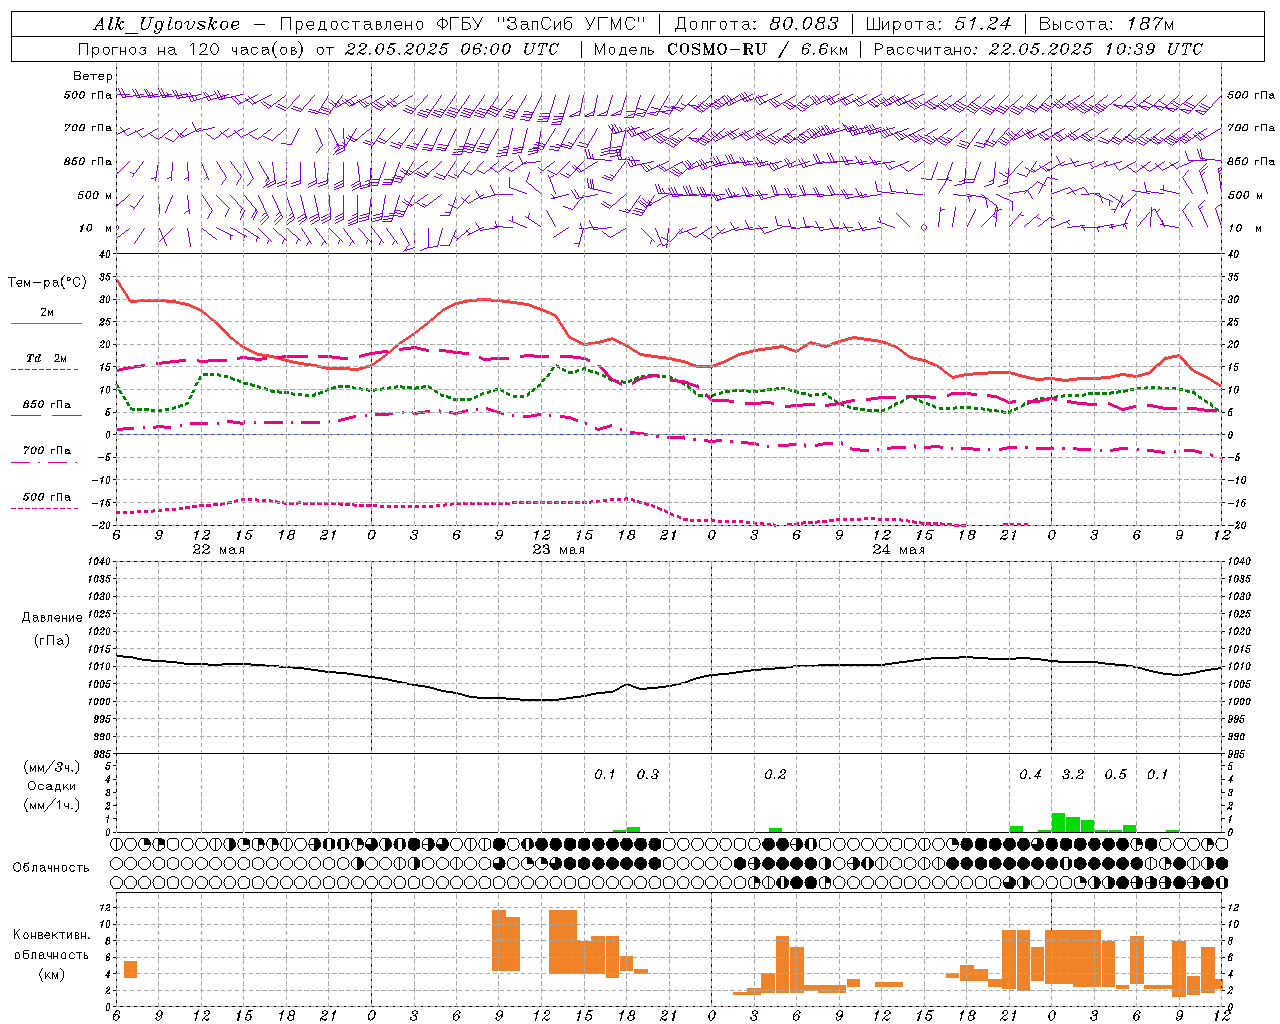The width and height of the screenshot is (1280, 1024).
Task: Click the Рассчитано: 22.05.2025 10:39 UTC timestamp
Action: click(x=1038, y=48)
